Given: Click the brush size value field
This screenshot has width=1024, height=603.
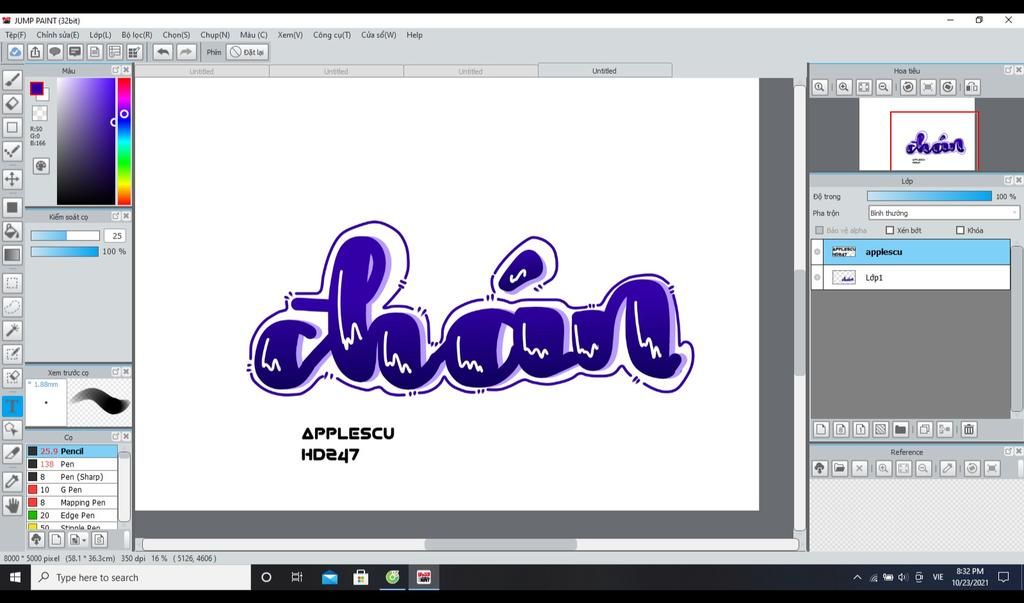Looking at the screenshot, I should [116, 236].
